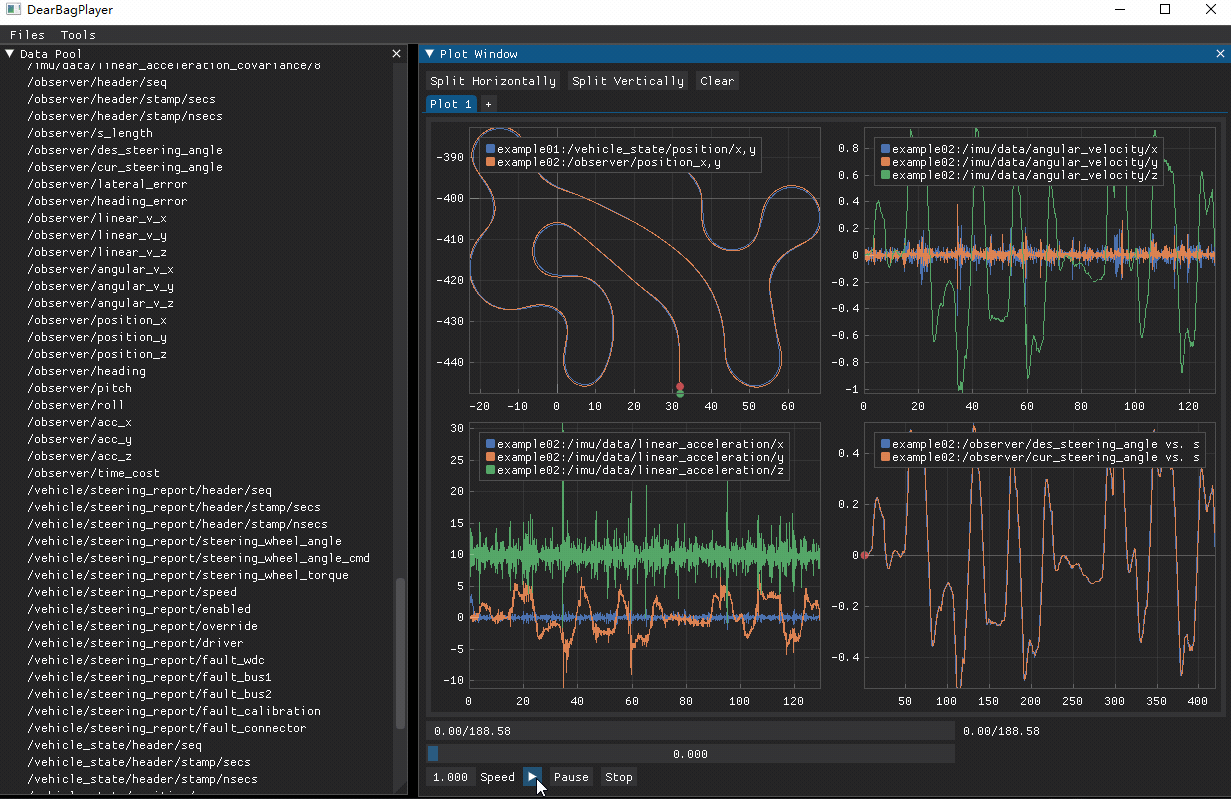The height and width of the screenshot is (799, 1231).
Task: Select /observer/lateral_error in the Data Pool
Action: coord(107,184)
